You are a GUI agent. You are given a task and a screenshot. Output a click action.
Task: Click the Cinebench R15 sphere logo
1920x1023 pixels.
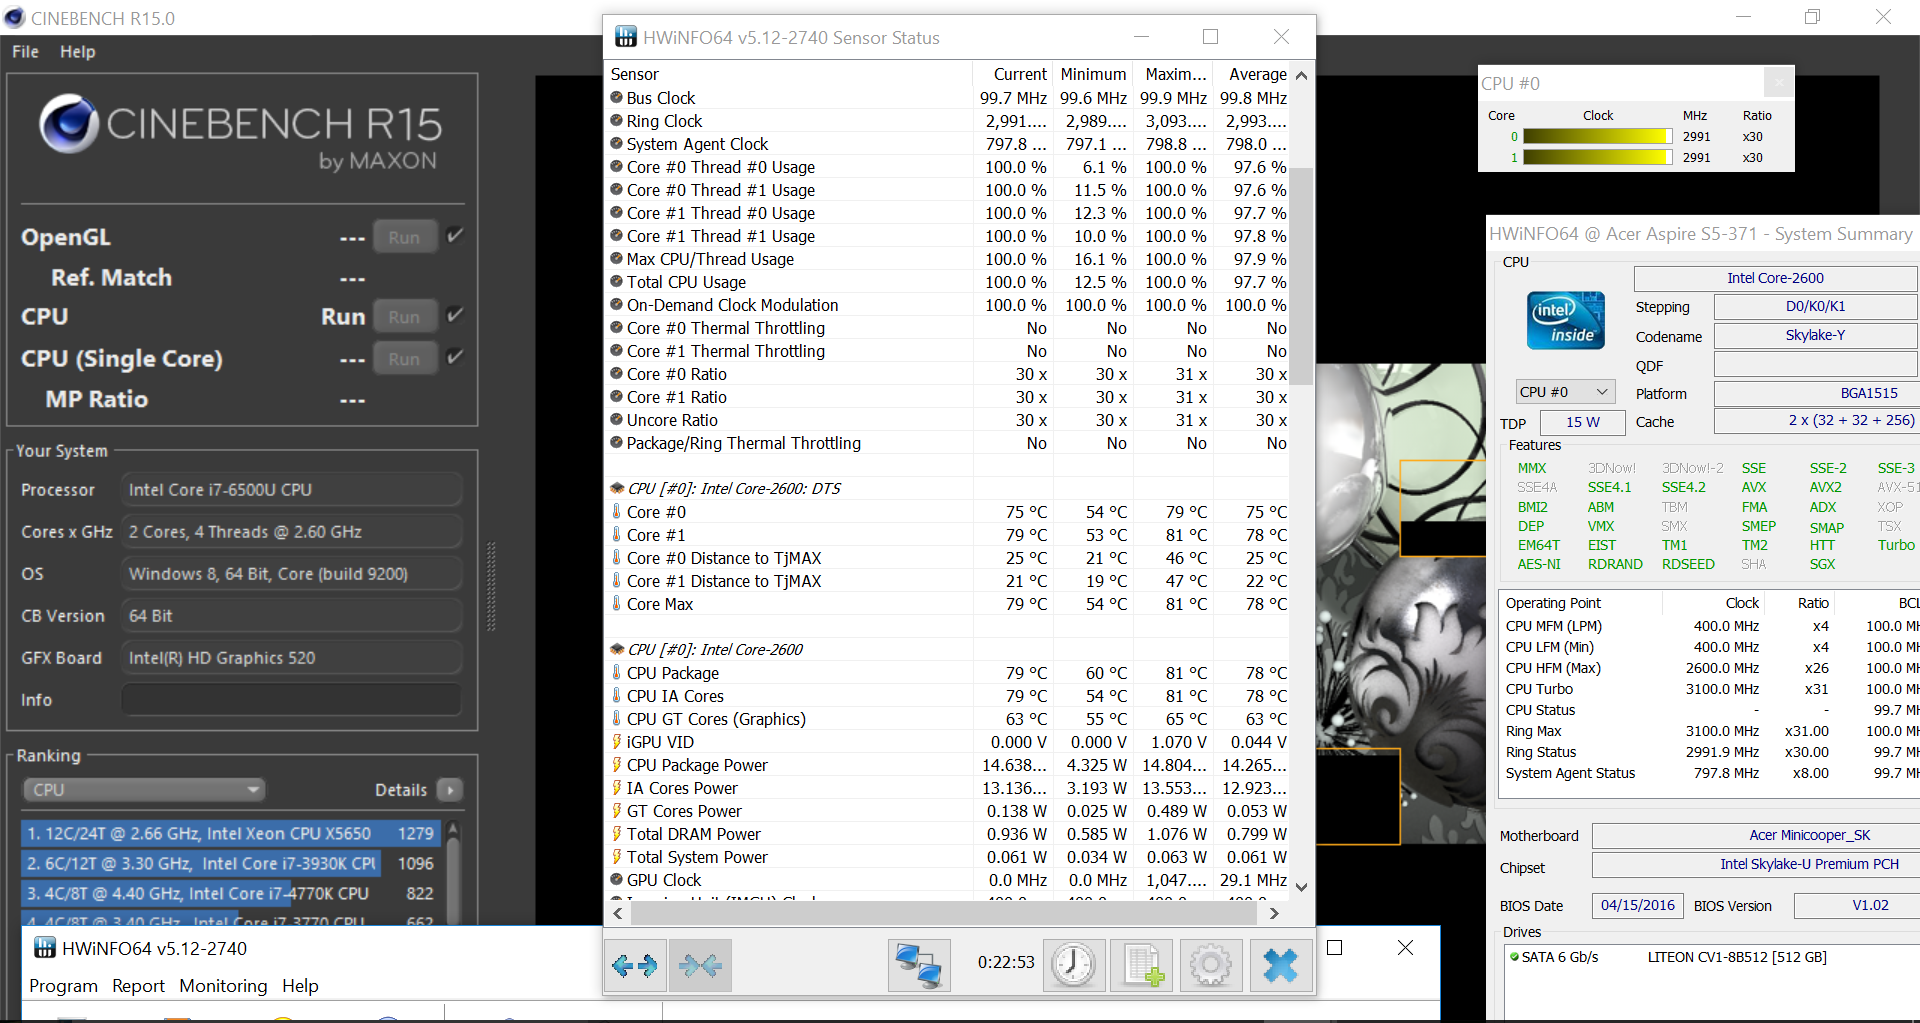point(68,124)
